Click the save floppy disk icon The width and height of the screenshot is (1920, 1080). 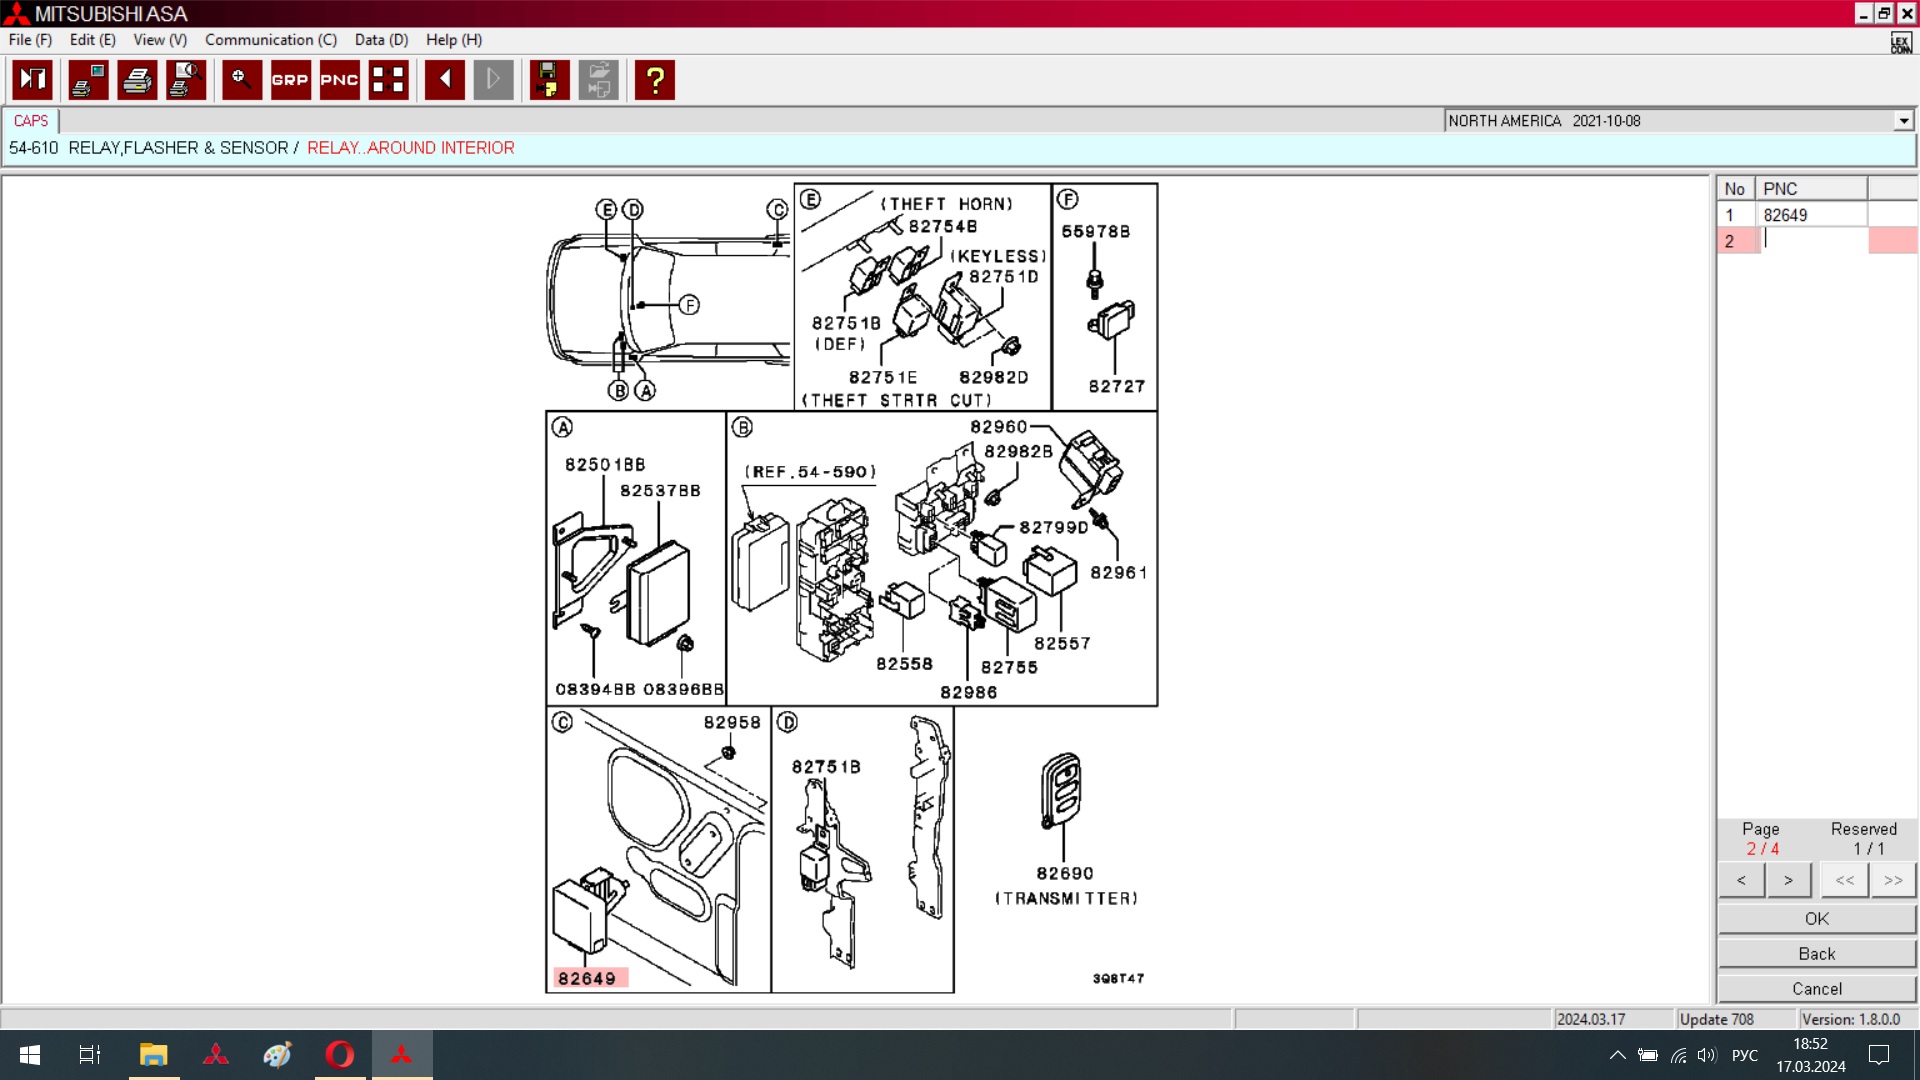pos(548,80)
